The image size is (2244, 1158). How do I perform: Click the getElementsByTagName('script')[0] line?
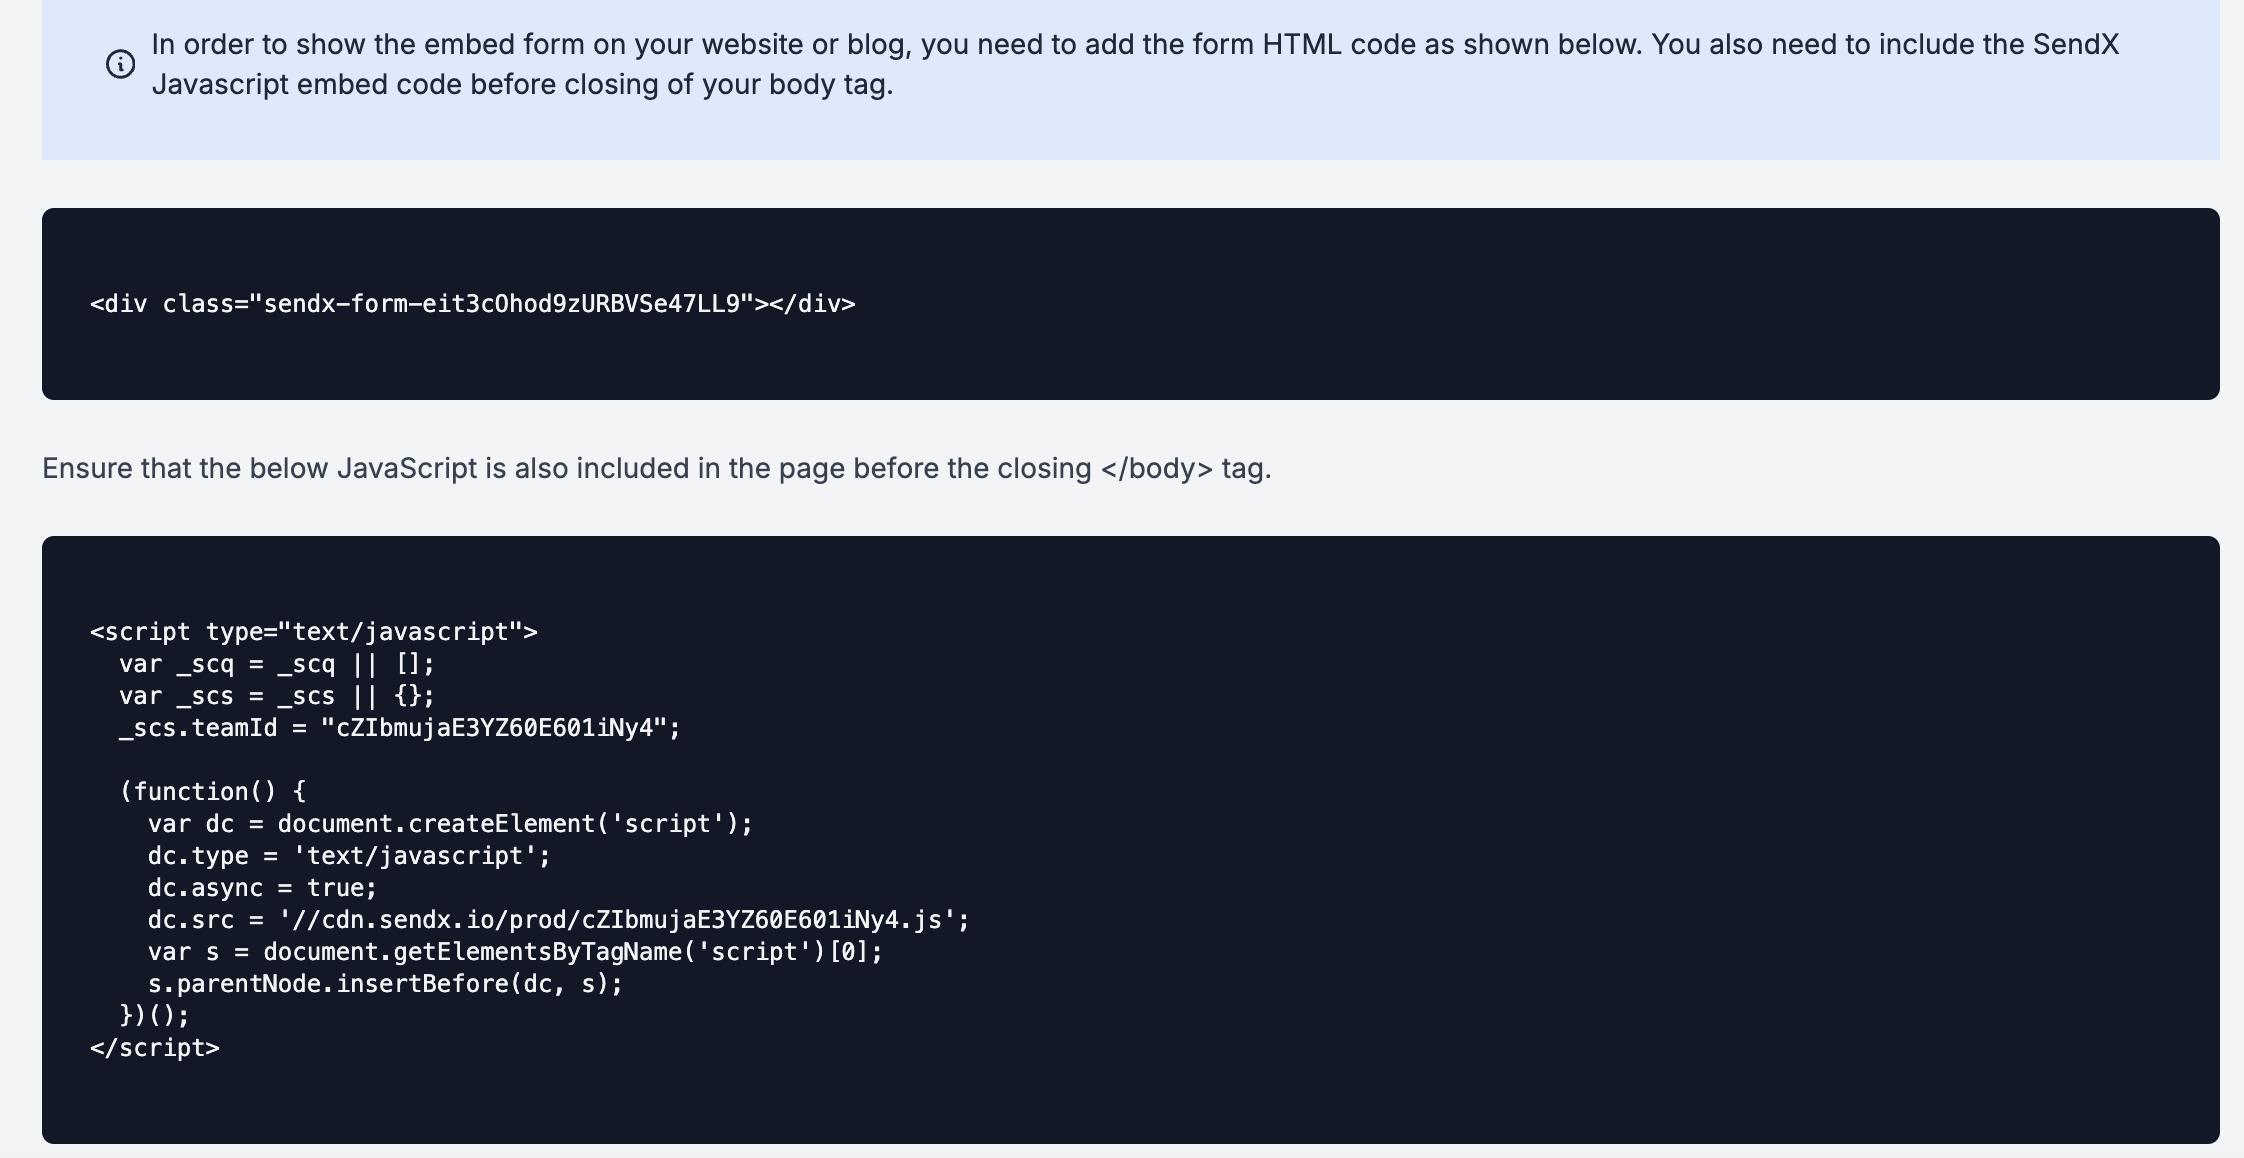pos(516,952)
